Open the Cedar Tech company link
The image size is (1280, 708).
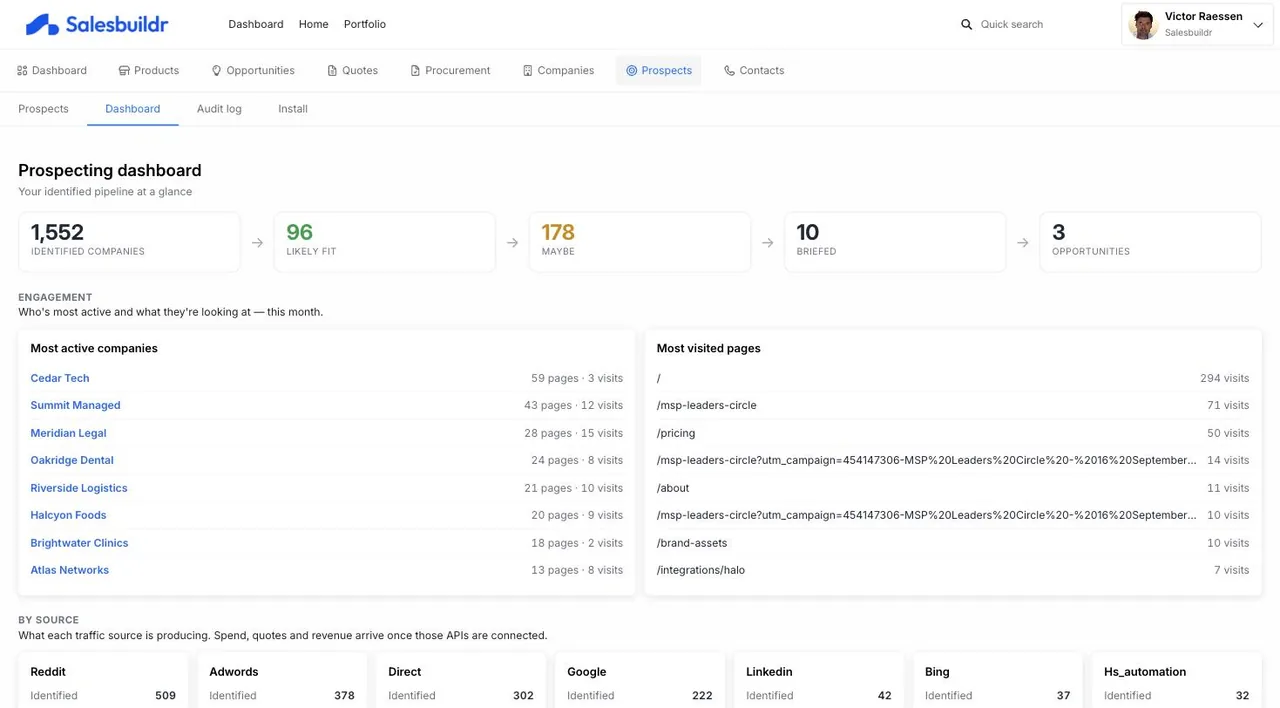[60, 378]
